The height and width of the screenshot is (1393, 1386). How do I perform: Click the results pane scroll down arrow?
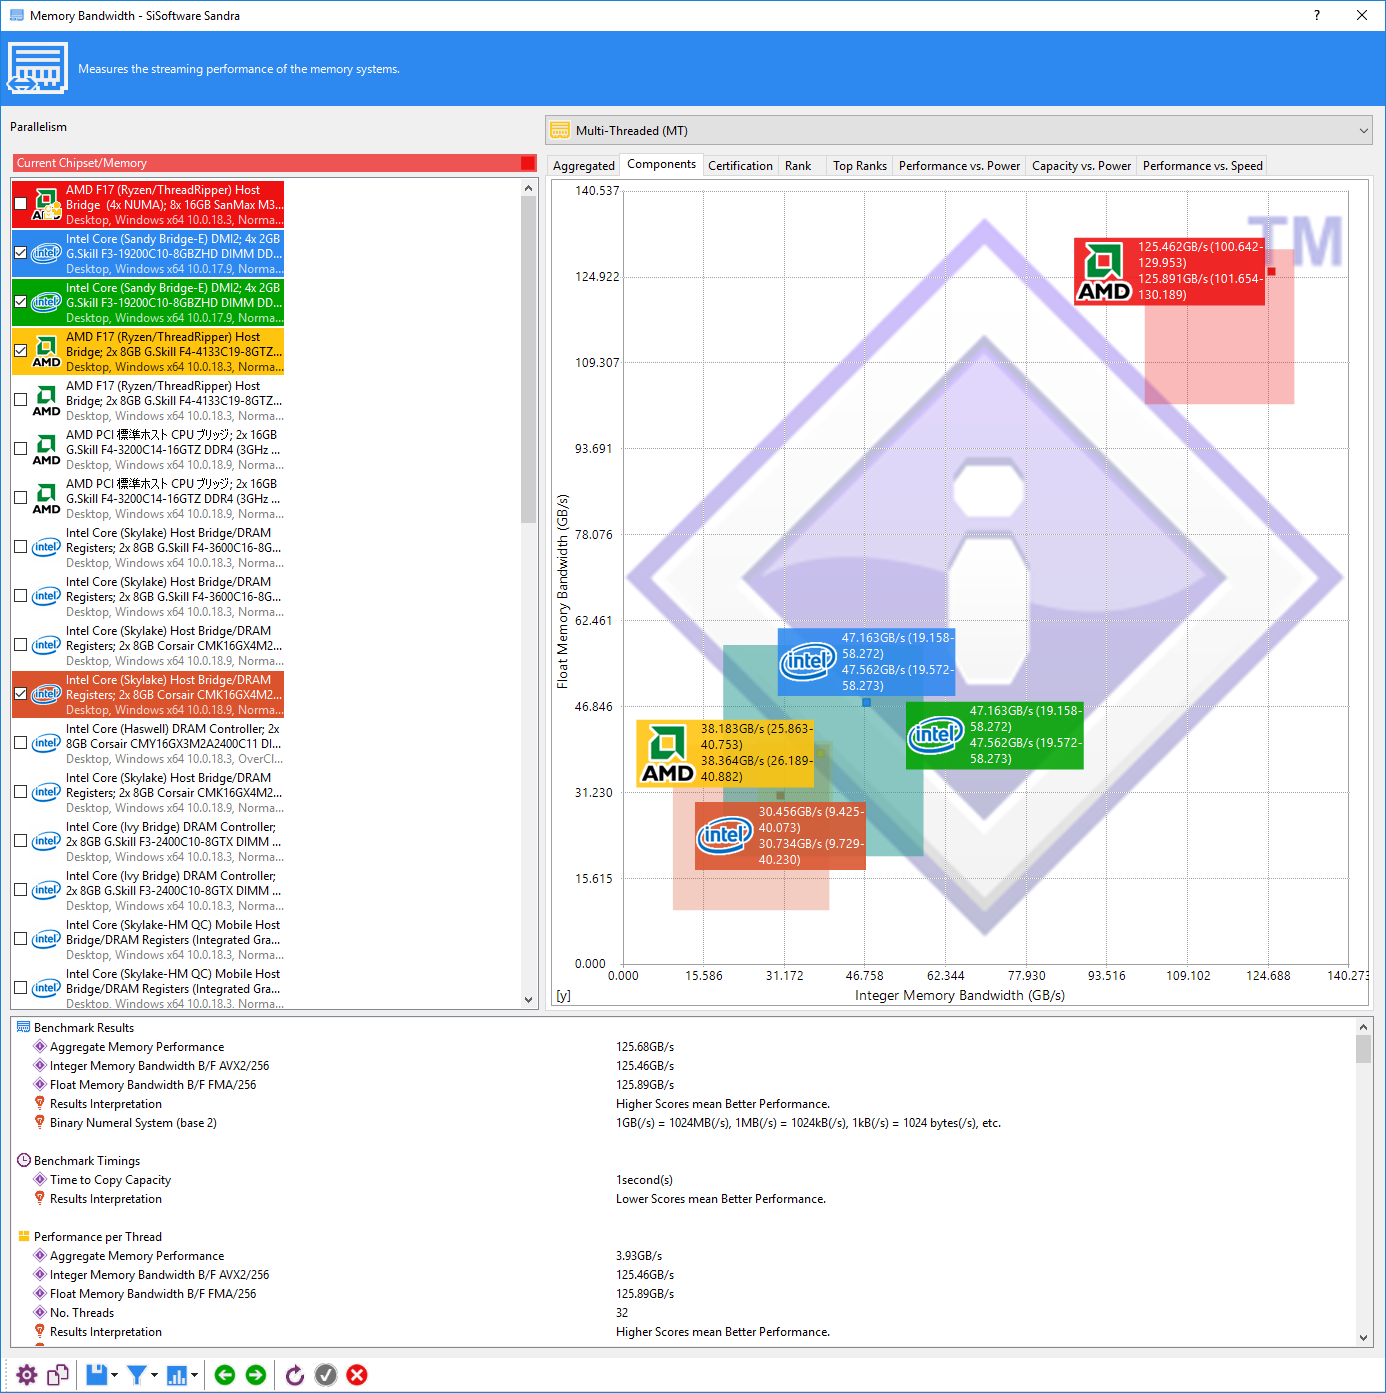[x=1364, y=1338]
